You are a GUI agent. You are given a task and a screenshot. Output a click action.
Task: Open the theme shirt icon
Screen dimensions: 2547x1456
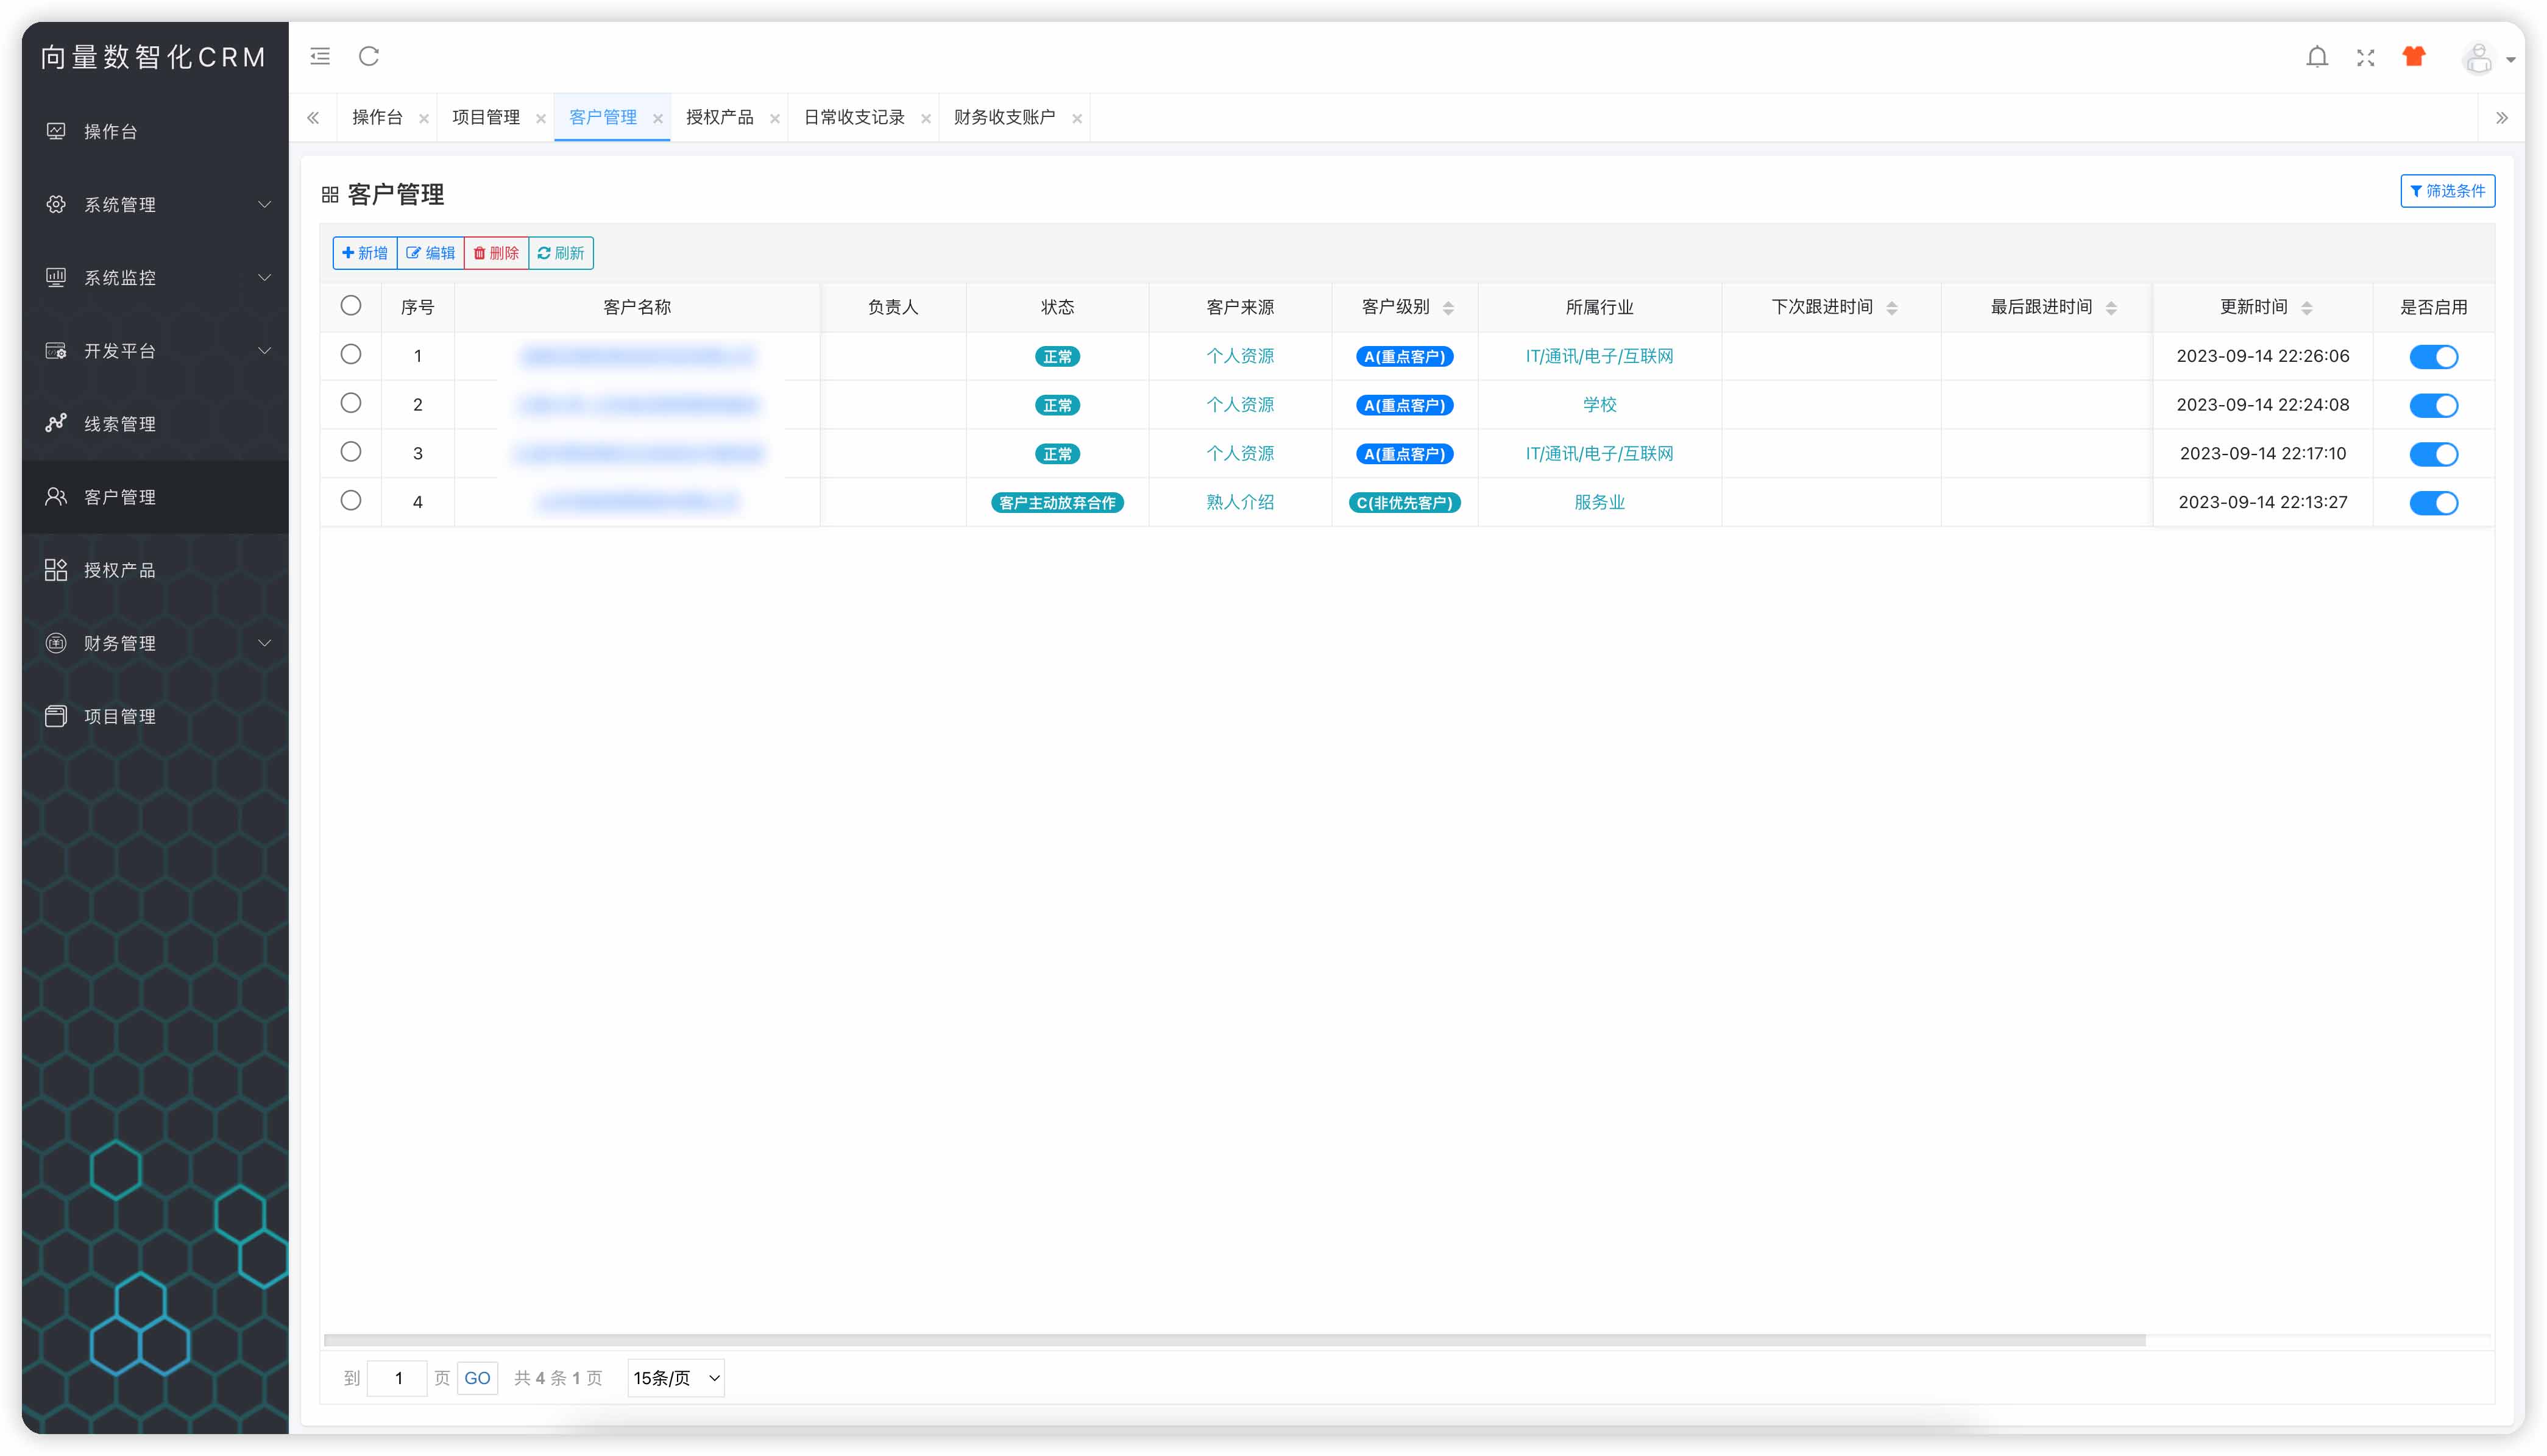2414,57
